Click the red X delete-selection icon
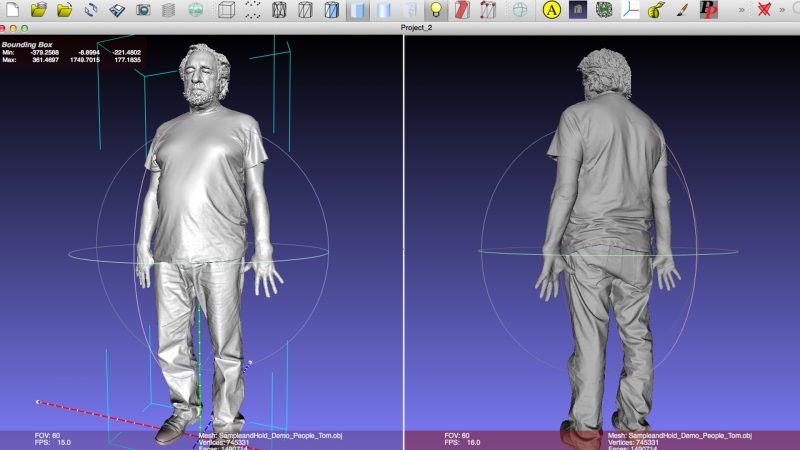800x450 pixels. [764, 10]
